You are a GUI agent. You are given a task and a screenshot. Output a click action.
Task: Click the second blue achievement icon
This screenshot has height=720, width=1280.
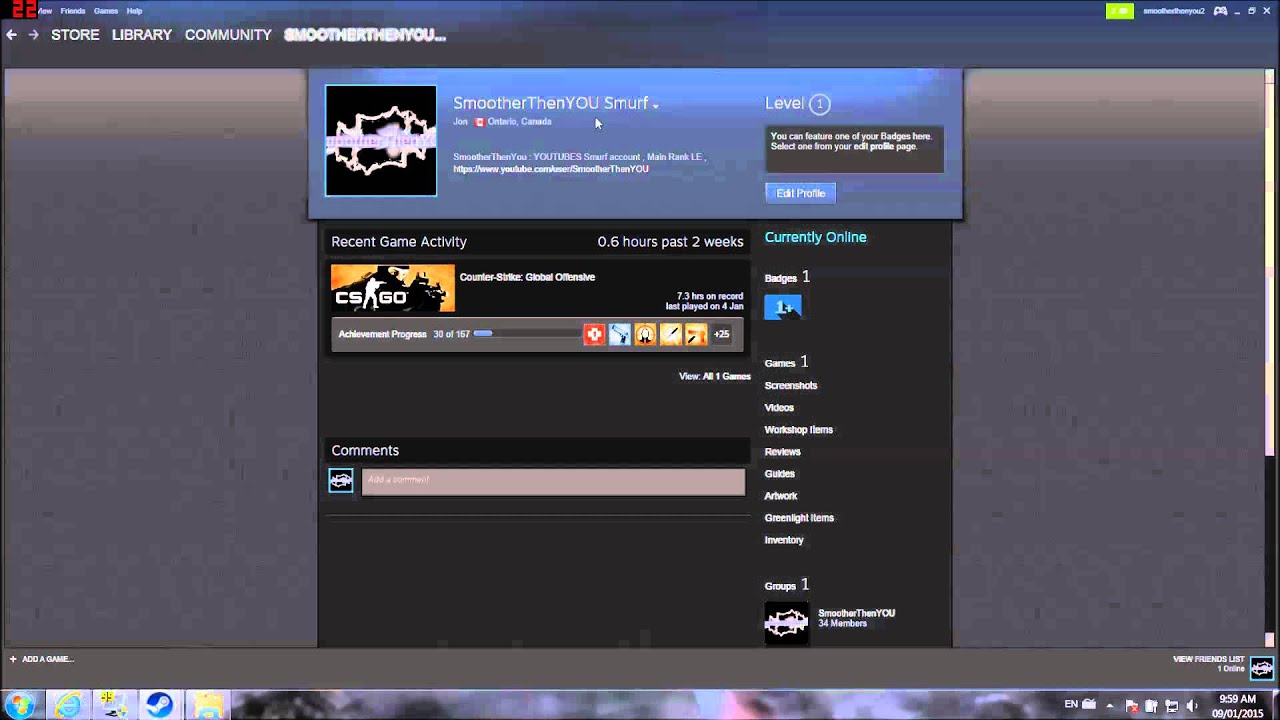coord(620,334)
